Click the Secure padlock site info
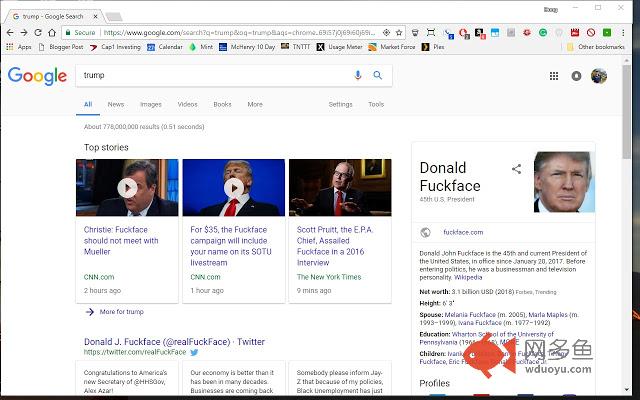640x400 pixels. point(80,32)
